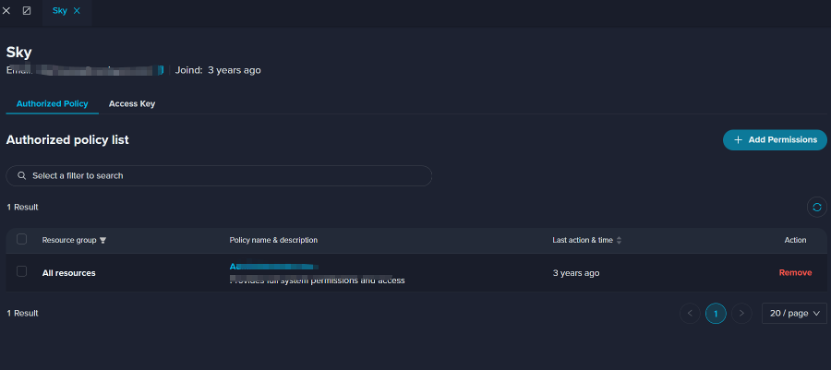The image size is (832, 370).
Task: Open the blue policy name link
Action: click(274, 266)
